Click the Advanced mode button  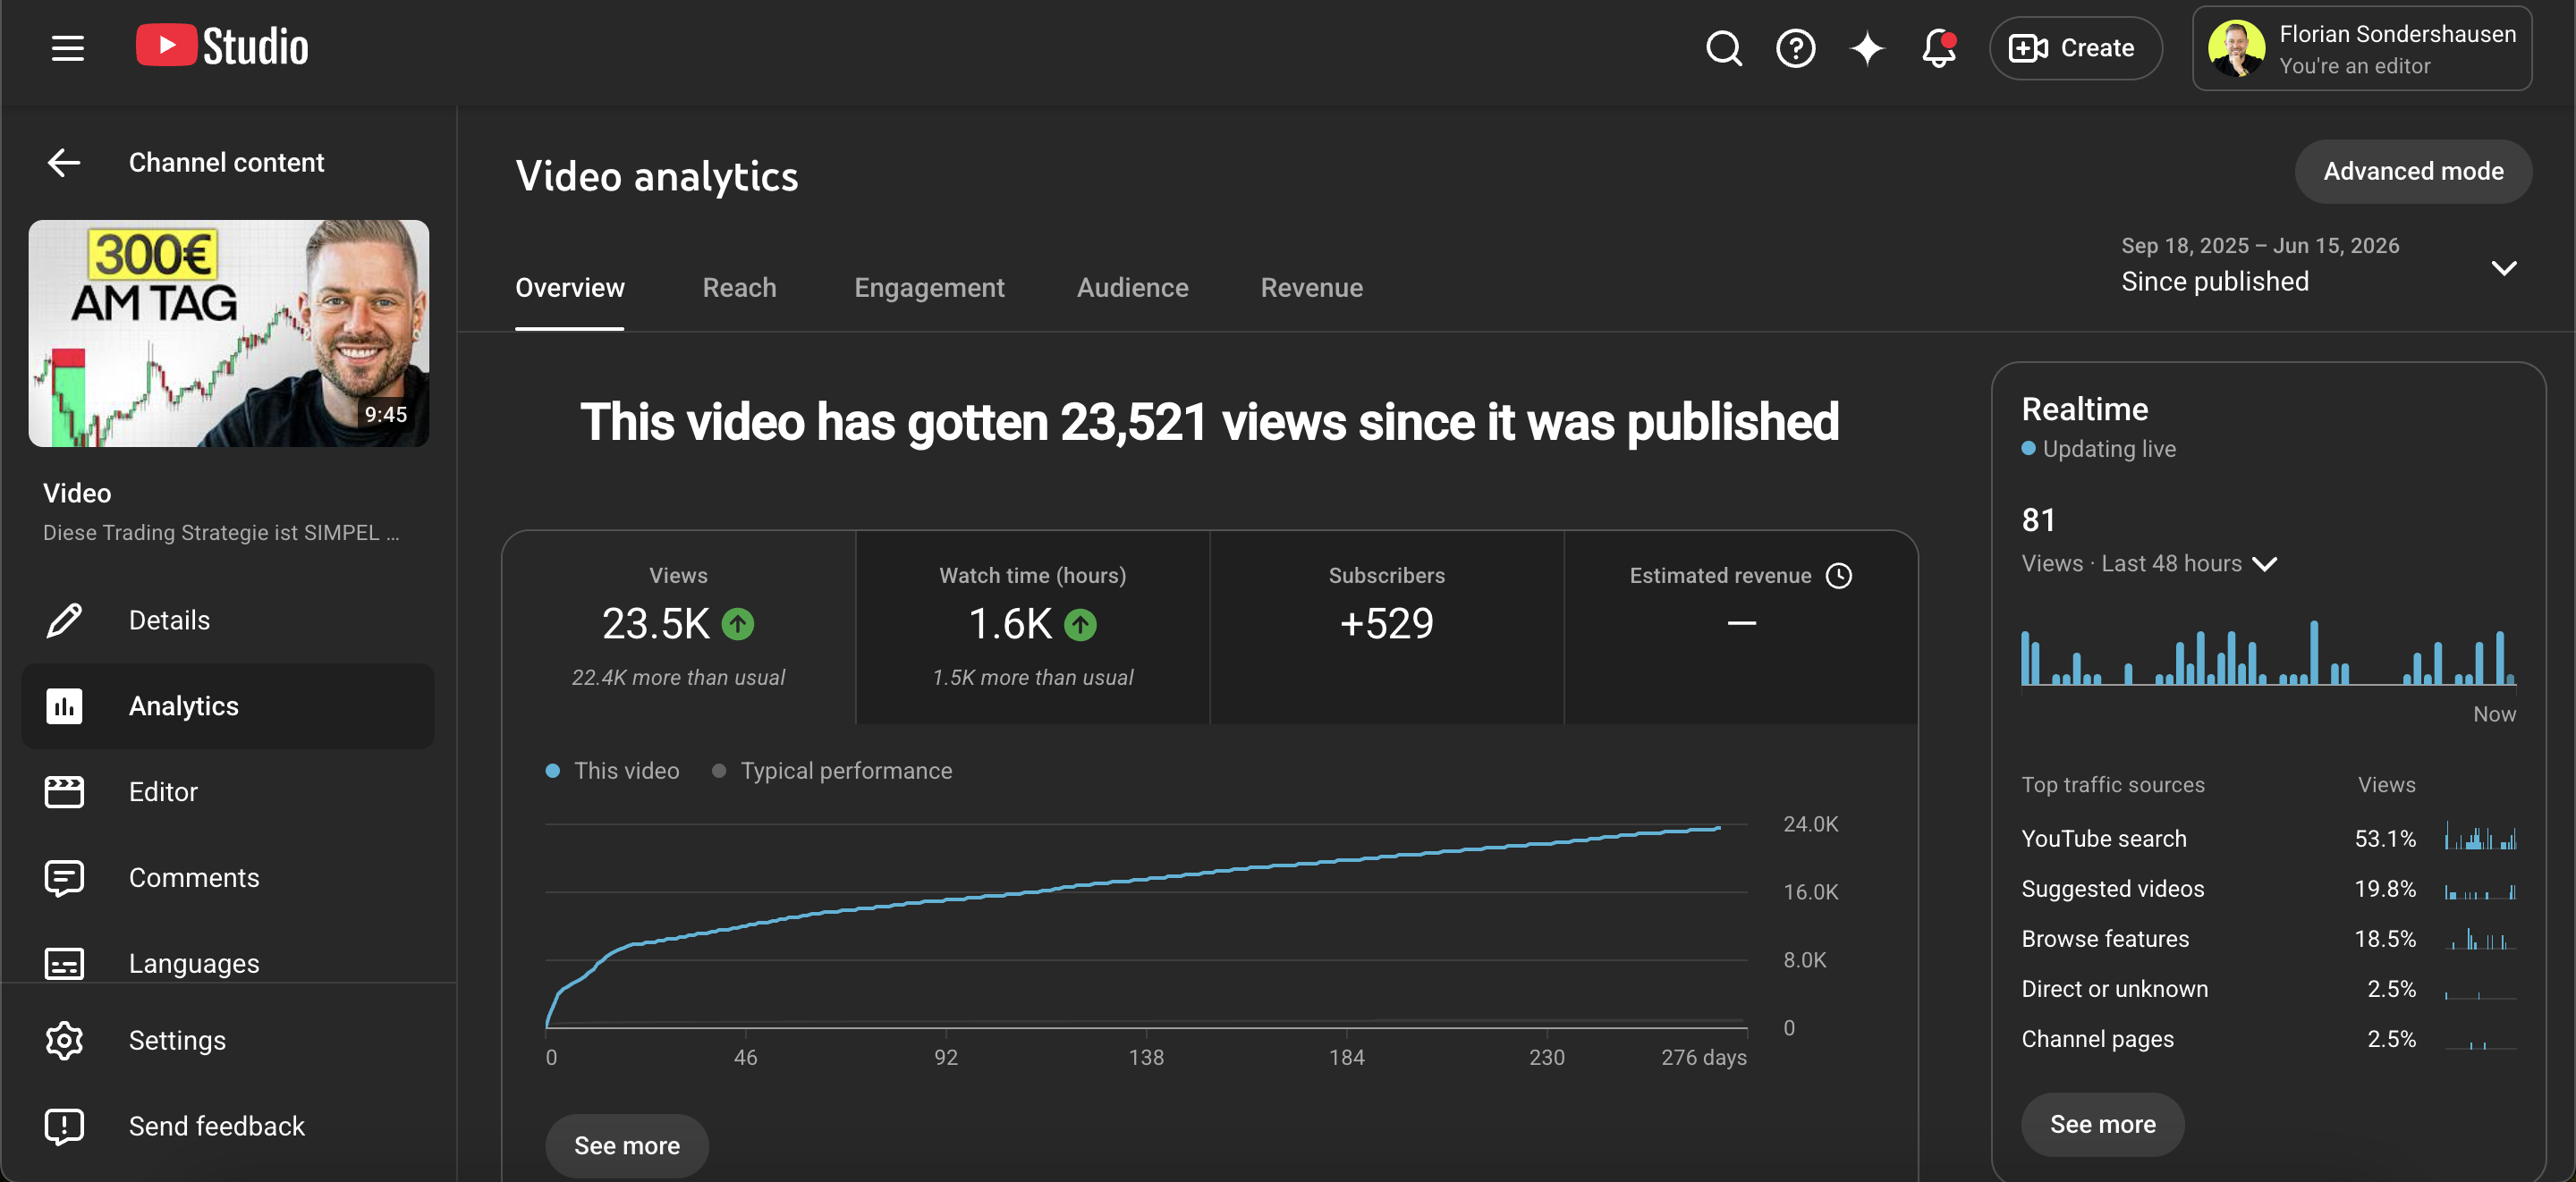[2413, 171]
